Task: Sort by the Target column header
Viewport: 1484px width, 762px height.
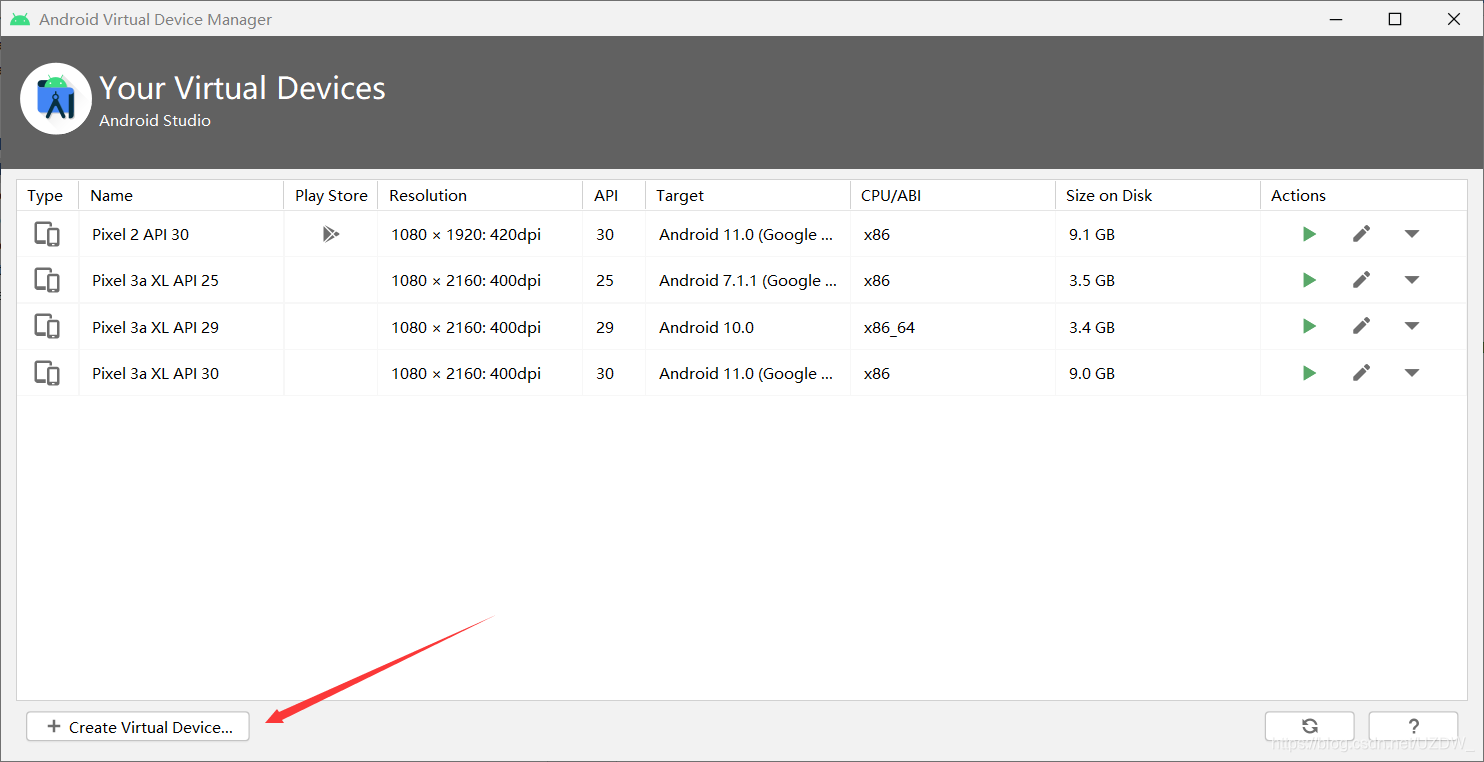Action: [x=748, y=195]
